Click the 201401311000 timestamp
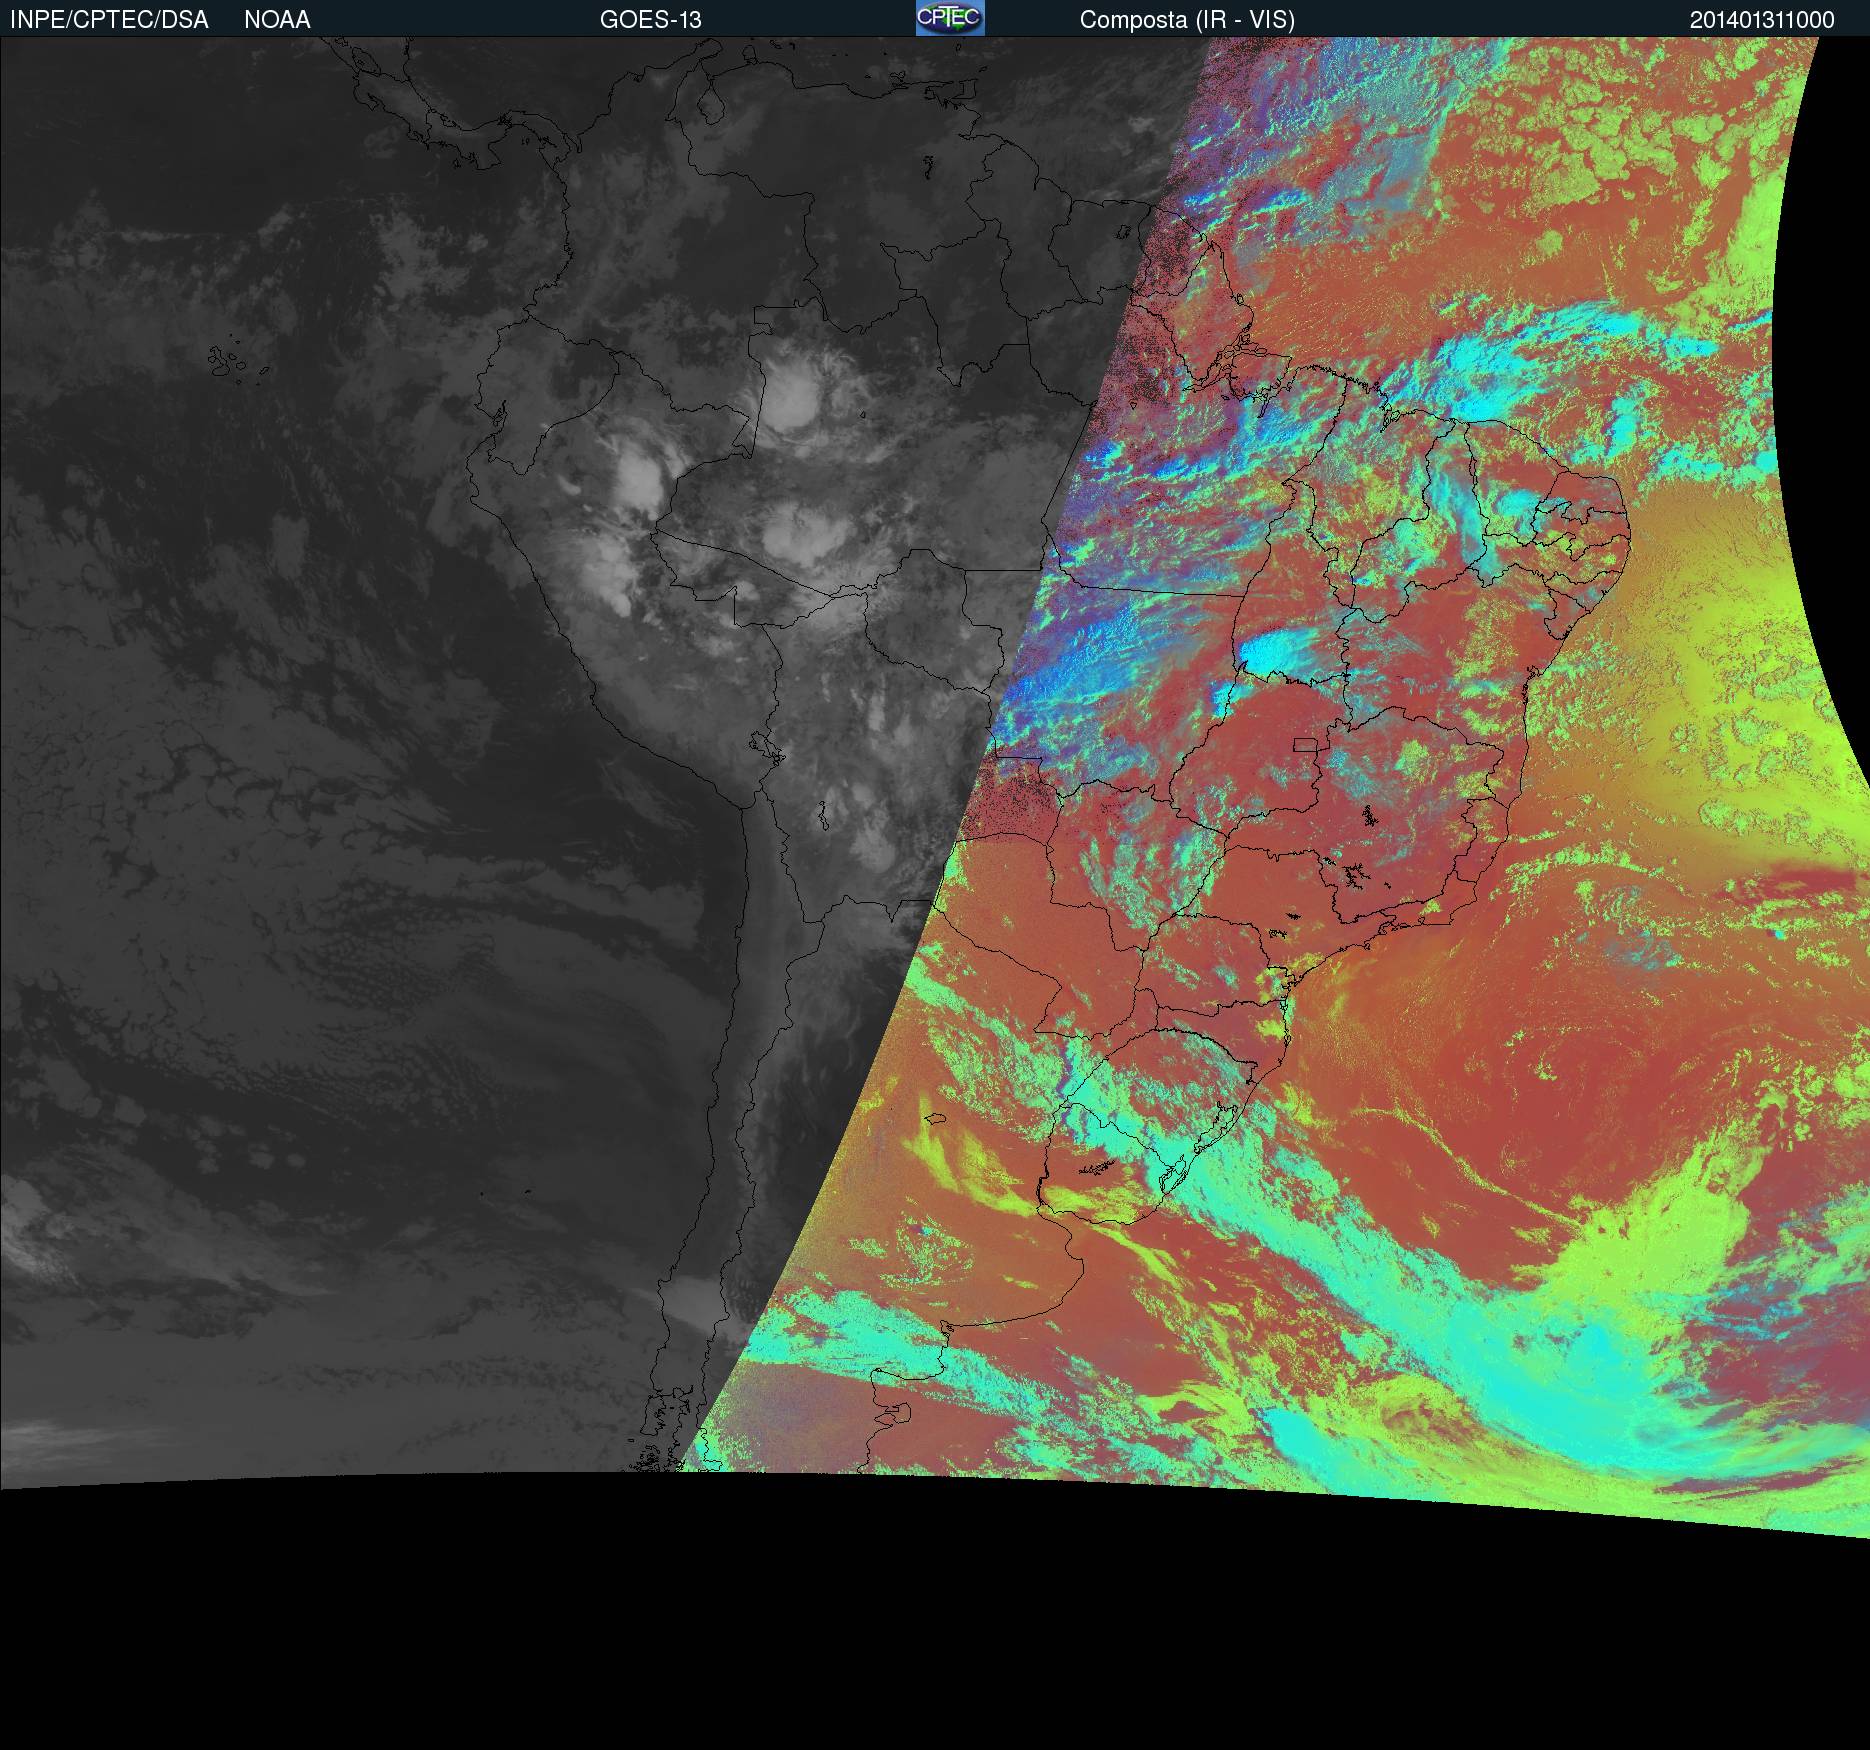This screenshot has height=1750, width=1870. tap(1762, 20)
